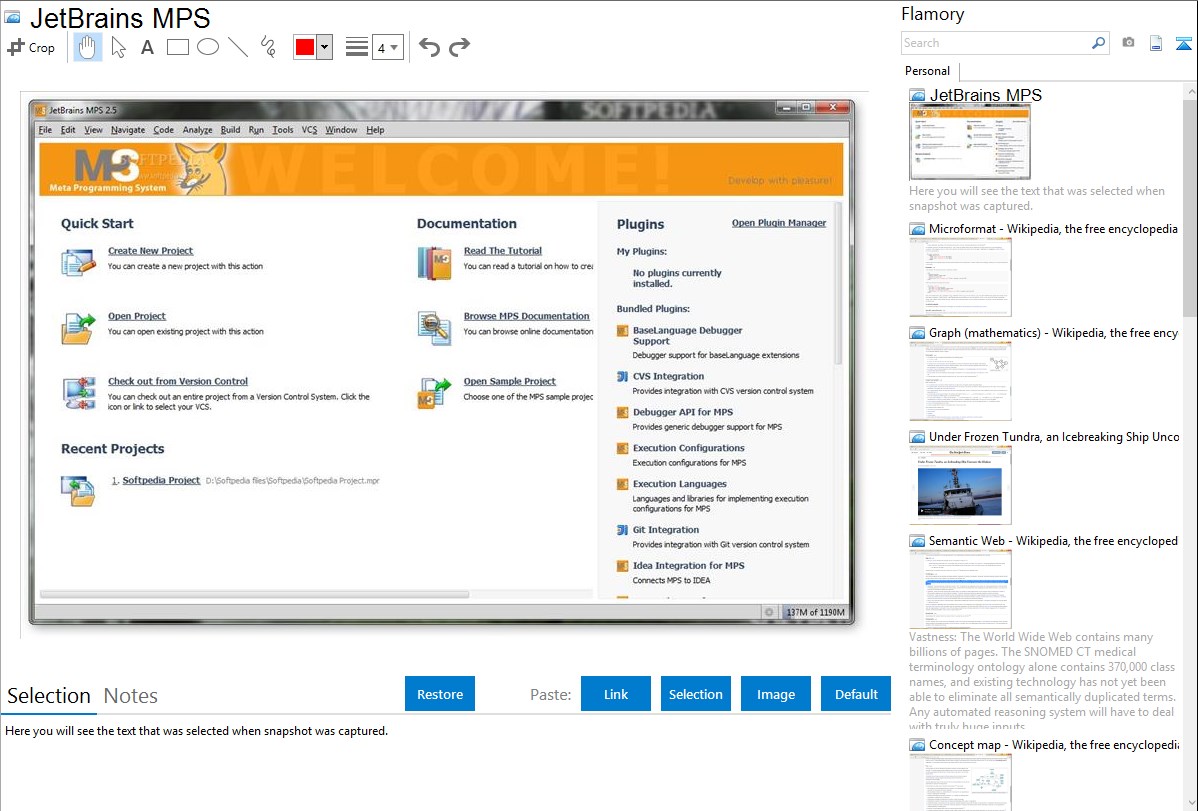
Task: Click the red annotation color swatch
Action: click(x=305, y=47)
